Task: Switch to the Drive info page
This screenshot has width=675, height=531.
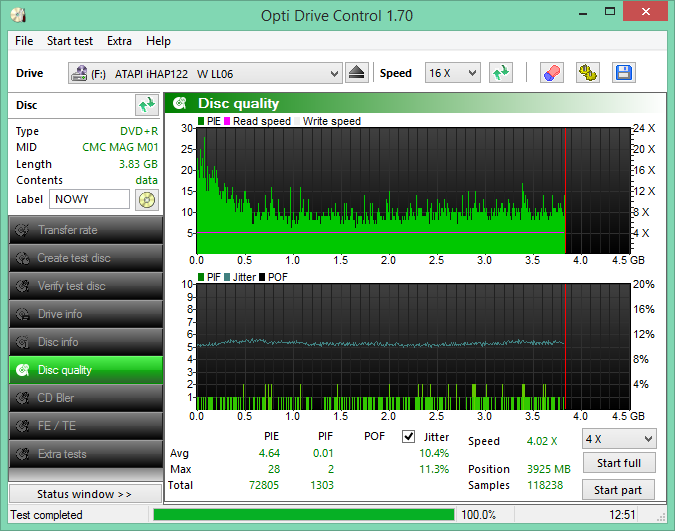Action: click(86, 314)
